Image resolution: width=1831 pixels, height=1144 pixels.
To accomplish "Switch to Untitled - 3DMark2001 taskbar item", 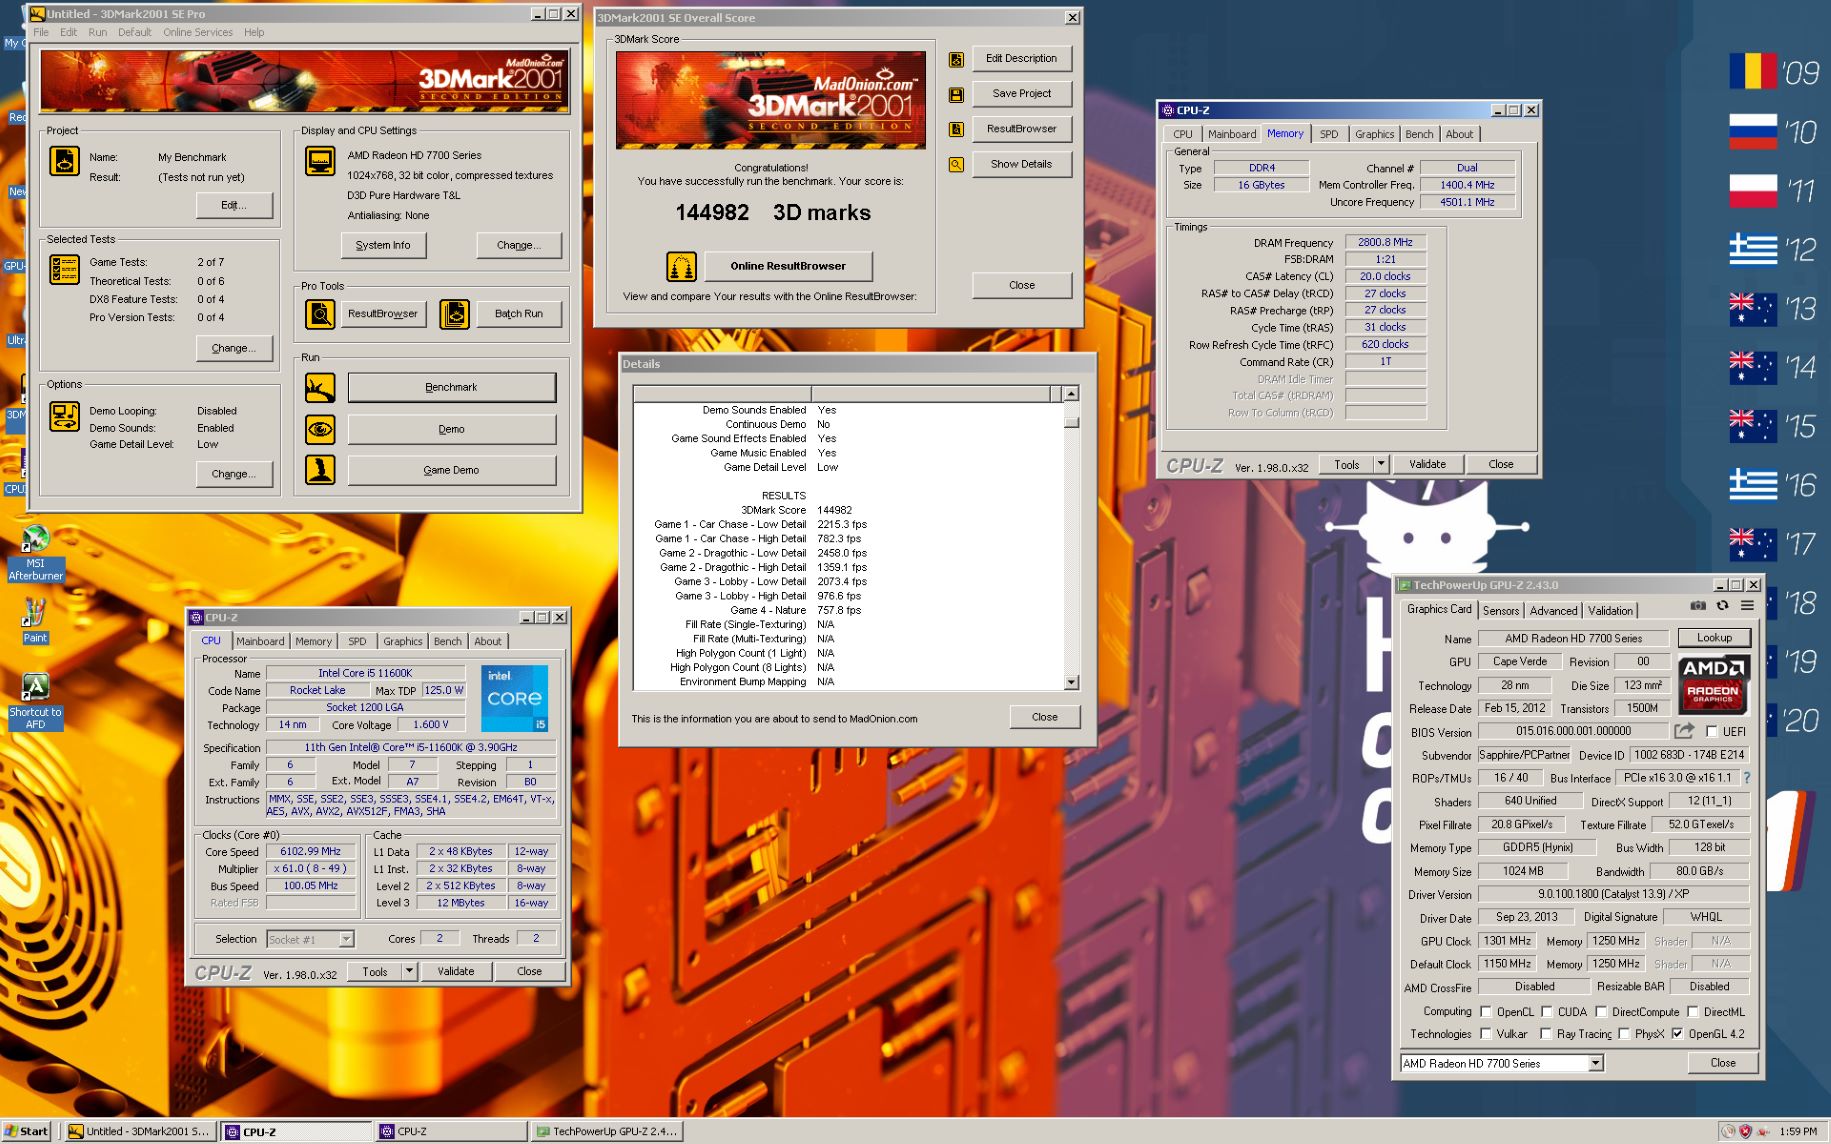I will (x=139, y=1132).
